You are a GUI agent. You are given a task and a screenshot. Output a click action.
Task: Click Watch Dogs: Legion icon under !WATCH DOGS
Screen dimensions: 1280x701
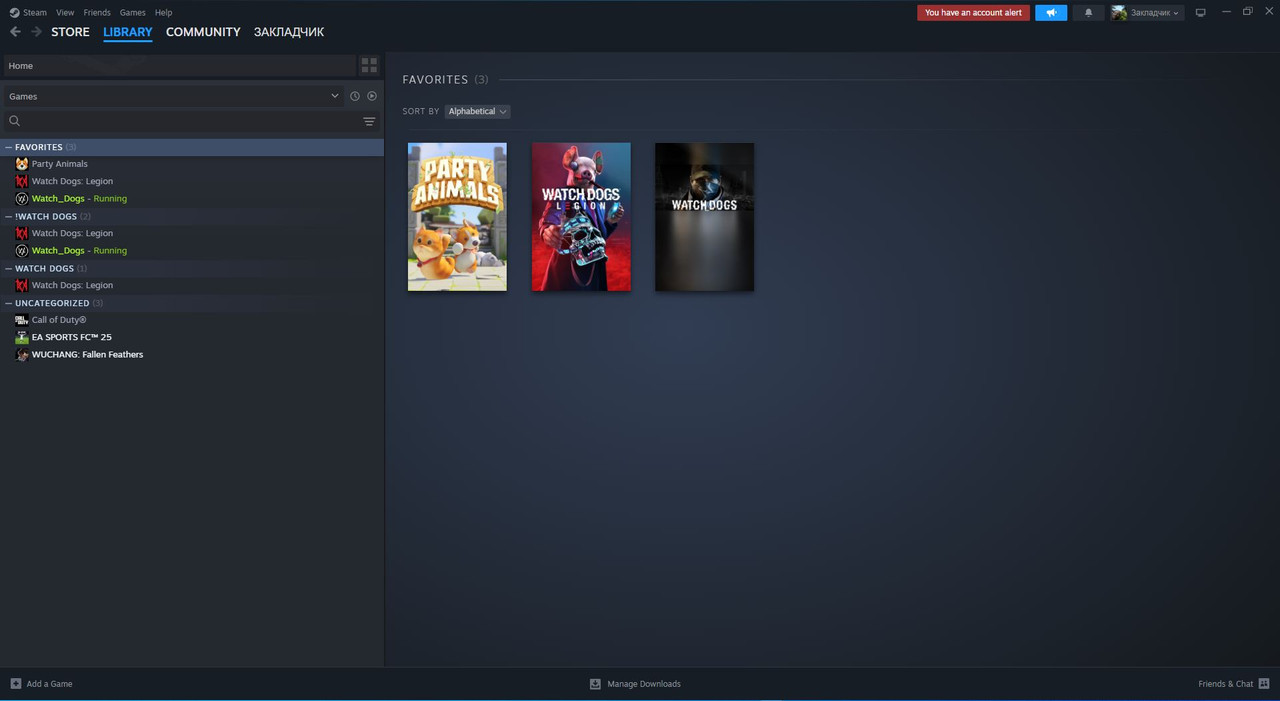click(x=22, y=233)
